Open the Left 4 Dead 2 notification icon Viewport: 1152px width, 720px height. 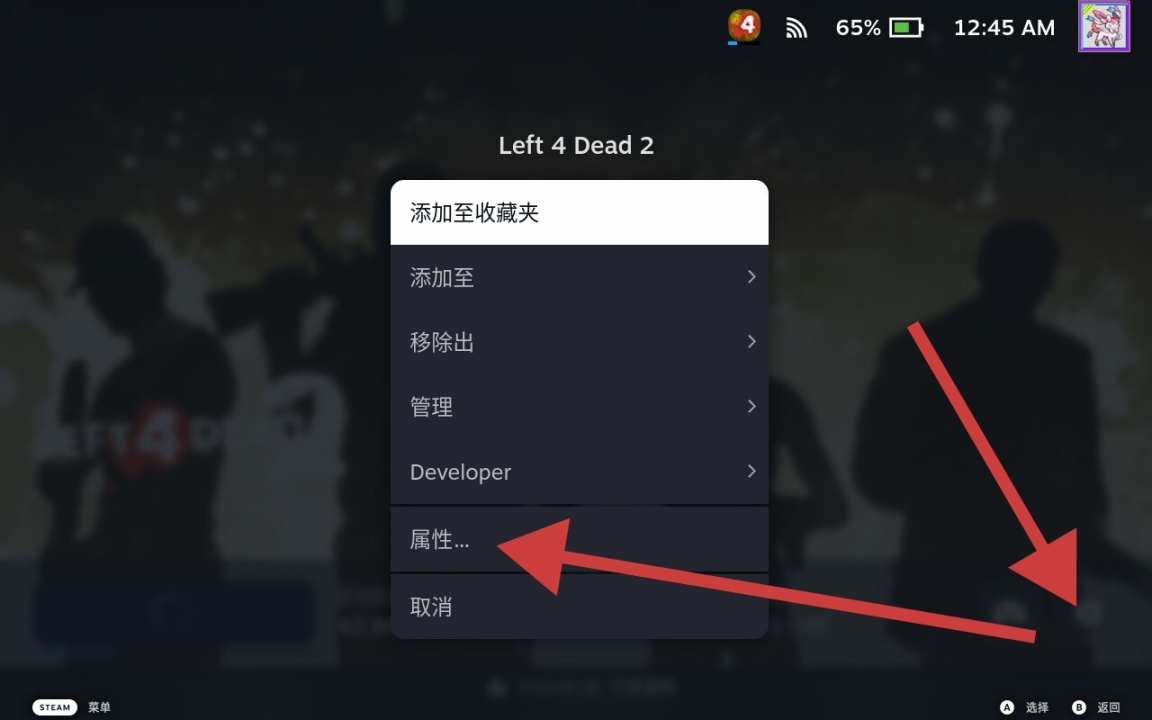[744, 26]
